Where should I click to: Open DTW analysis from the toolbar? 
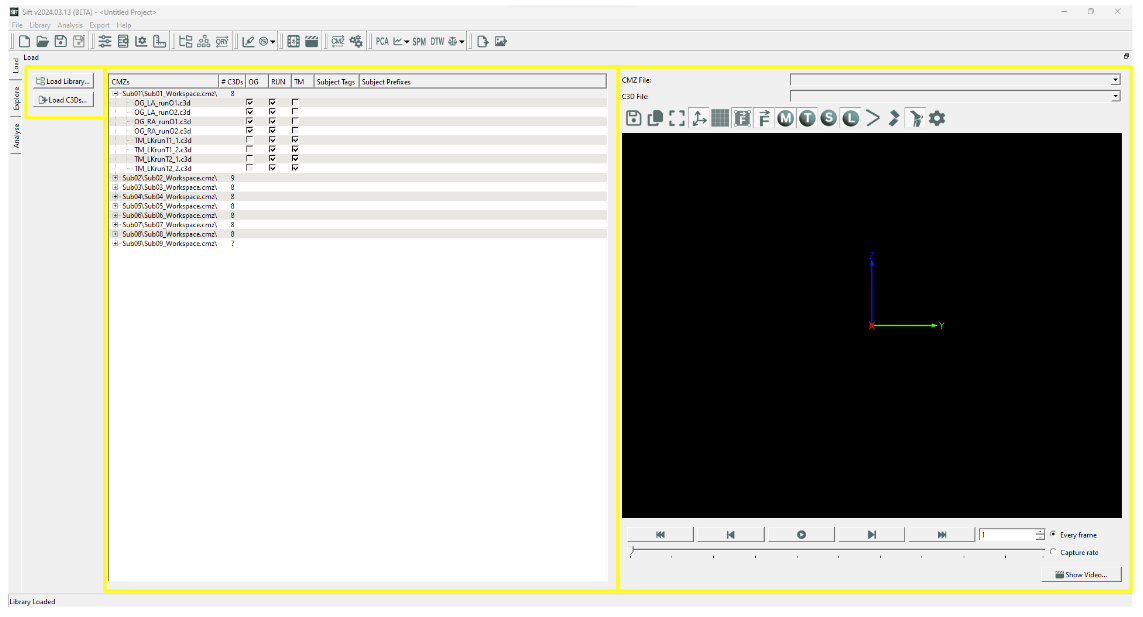click(x=437, y=42)
